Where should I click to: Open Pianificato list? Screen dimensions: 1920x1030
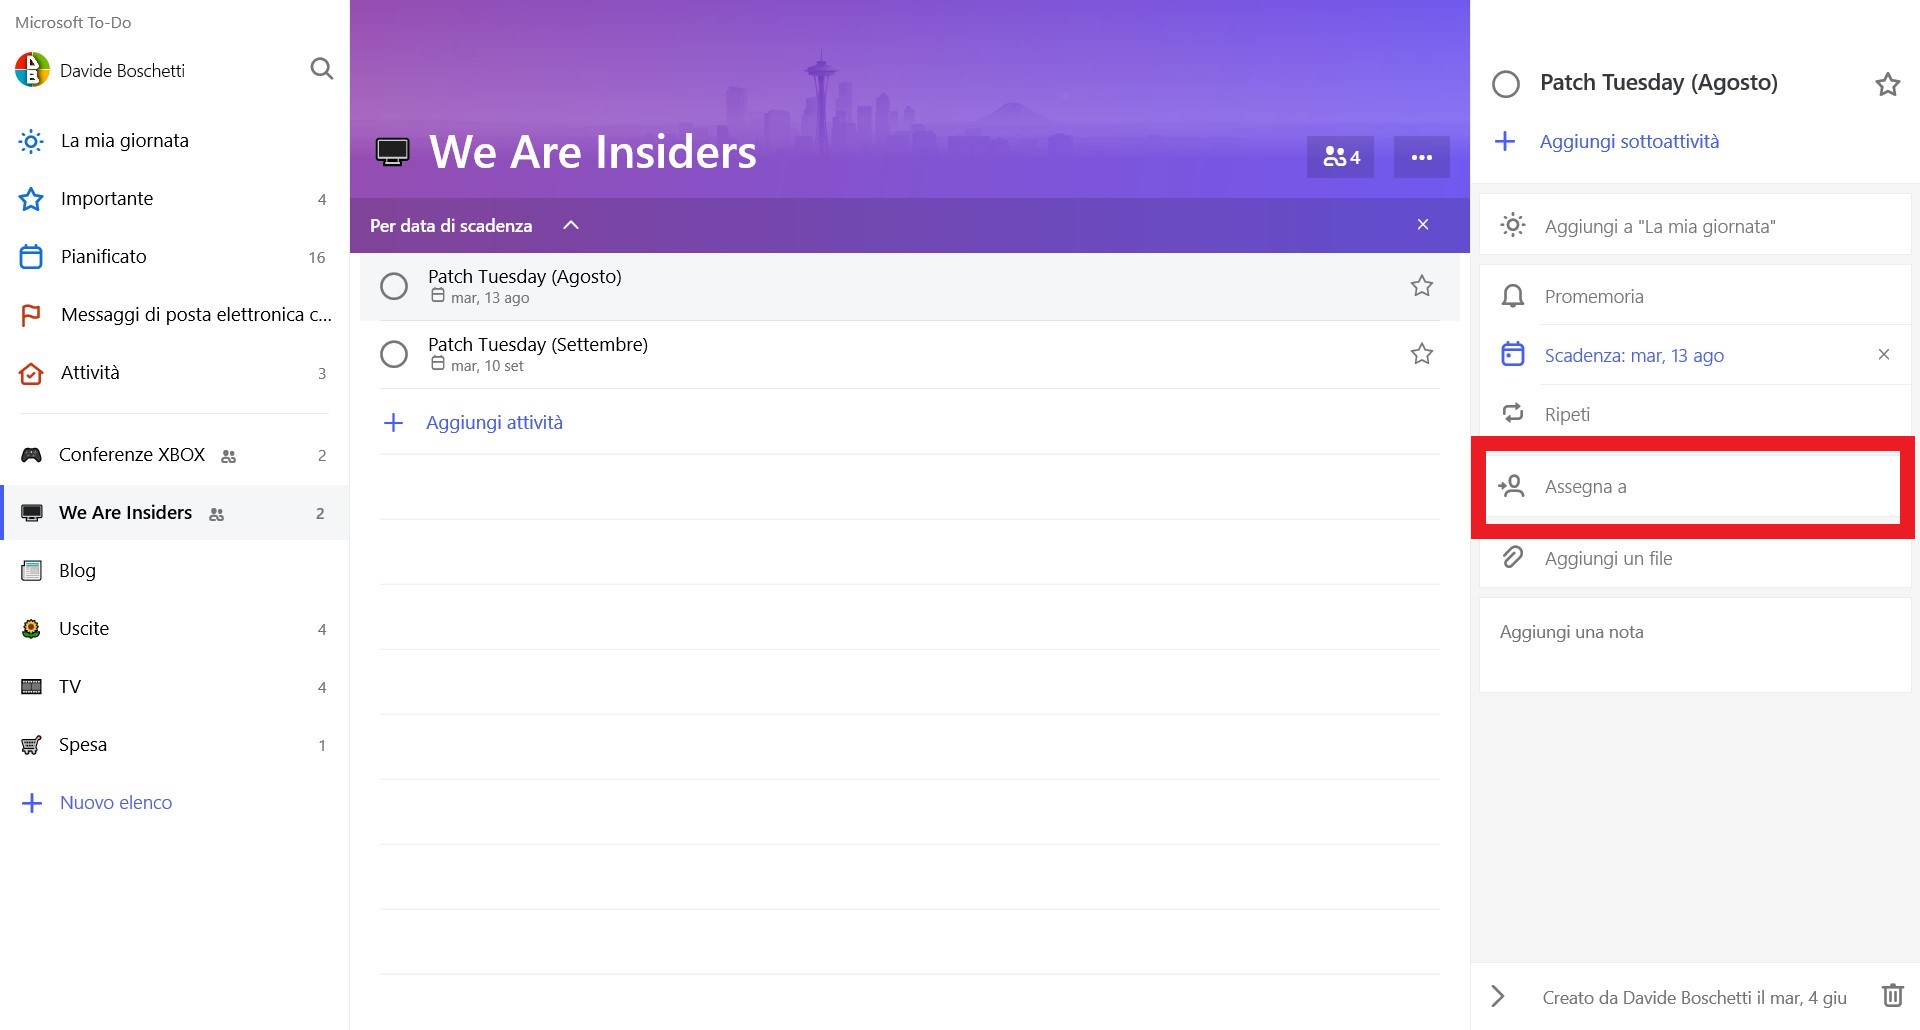tap(174, 257)
